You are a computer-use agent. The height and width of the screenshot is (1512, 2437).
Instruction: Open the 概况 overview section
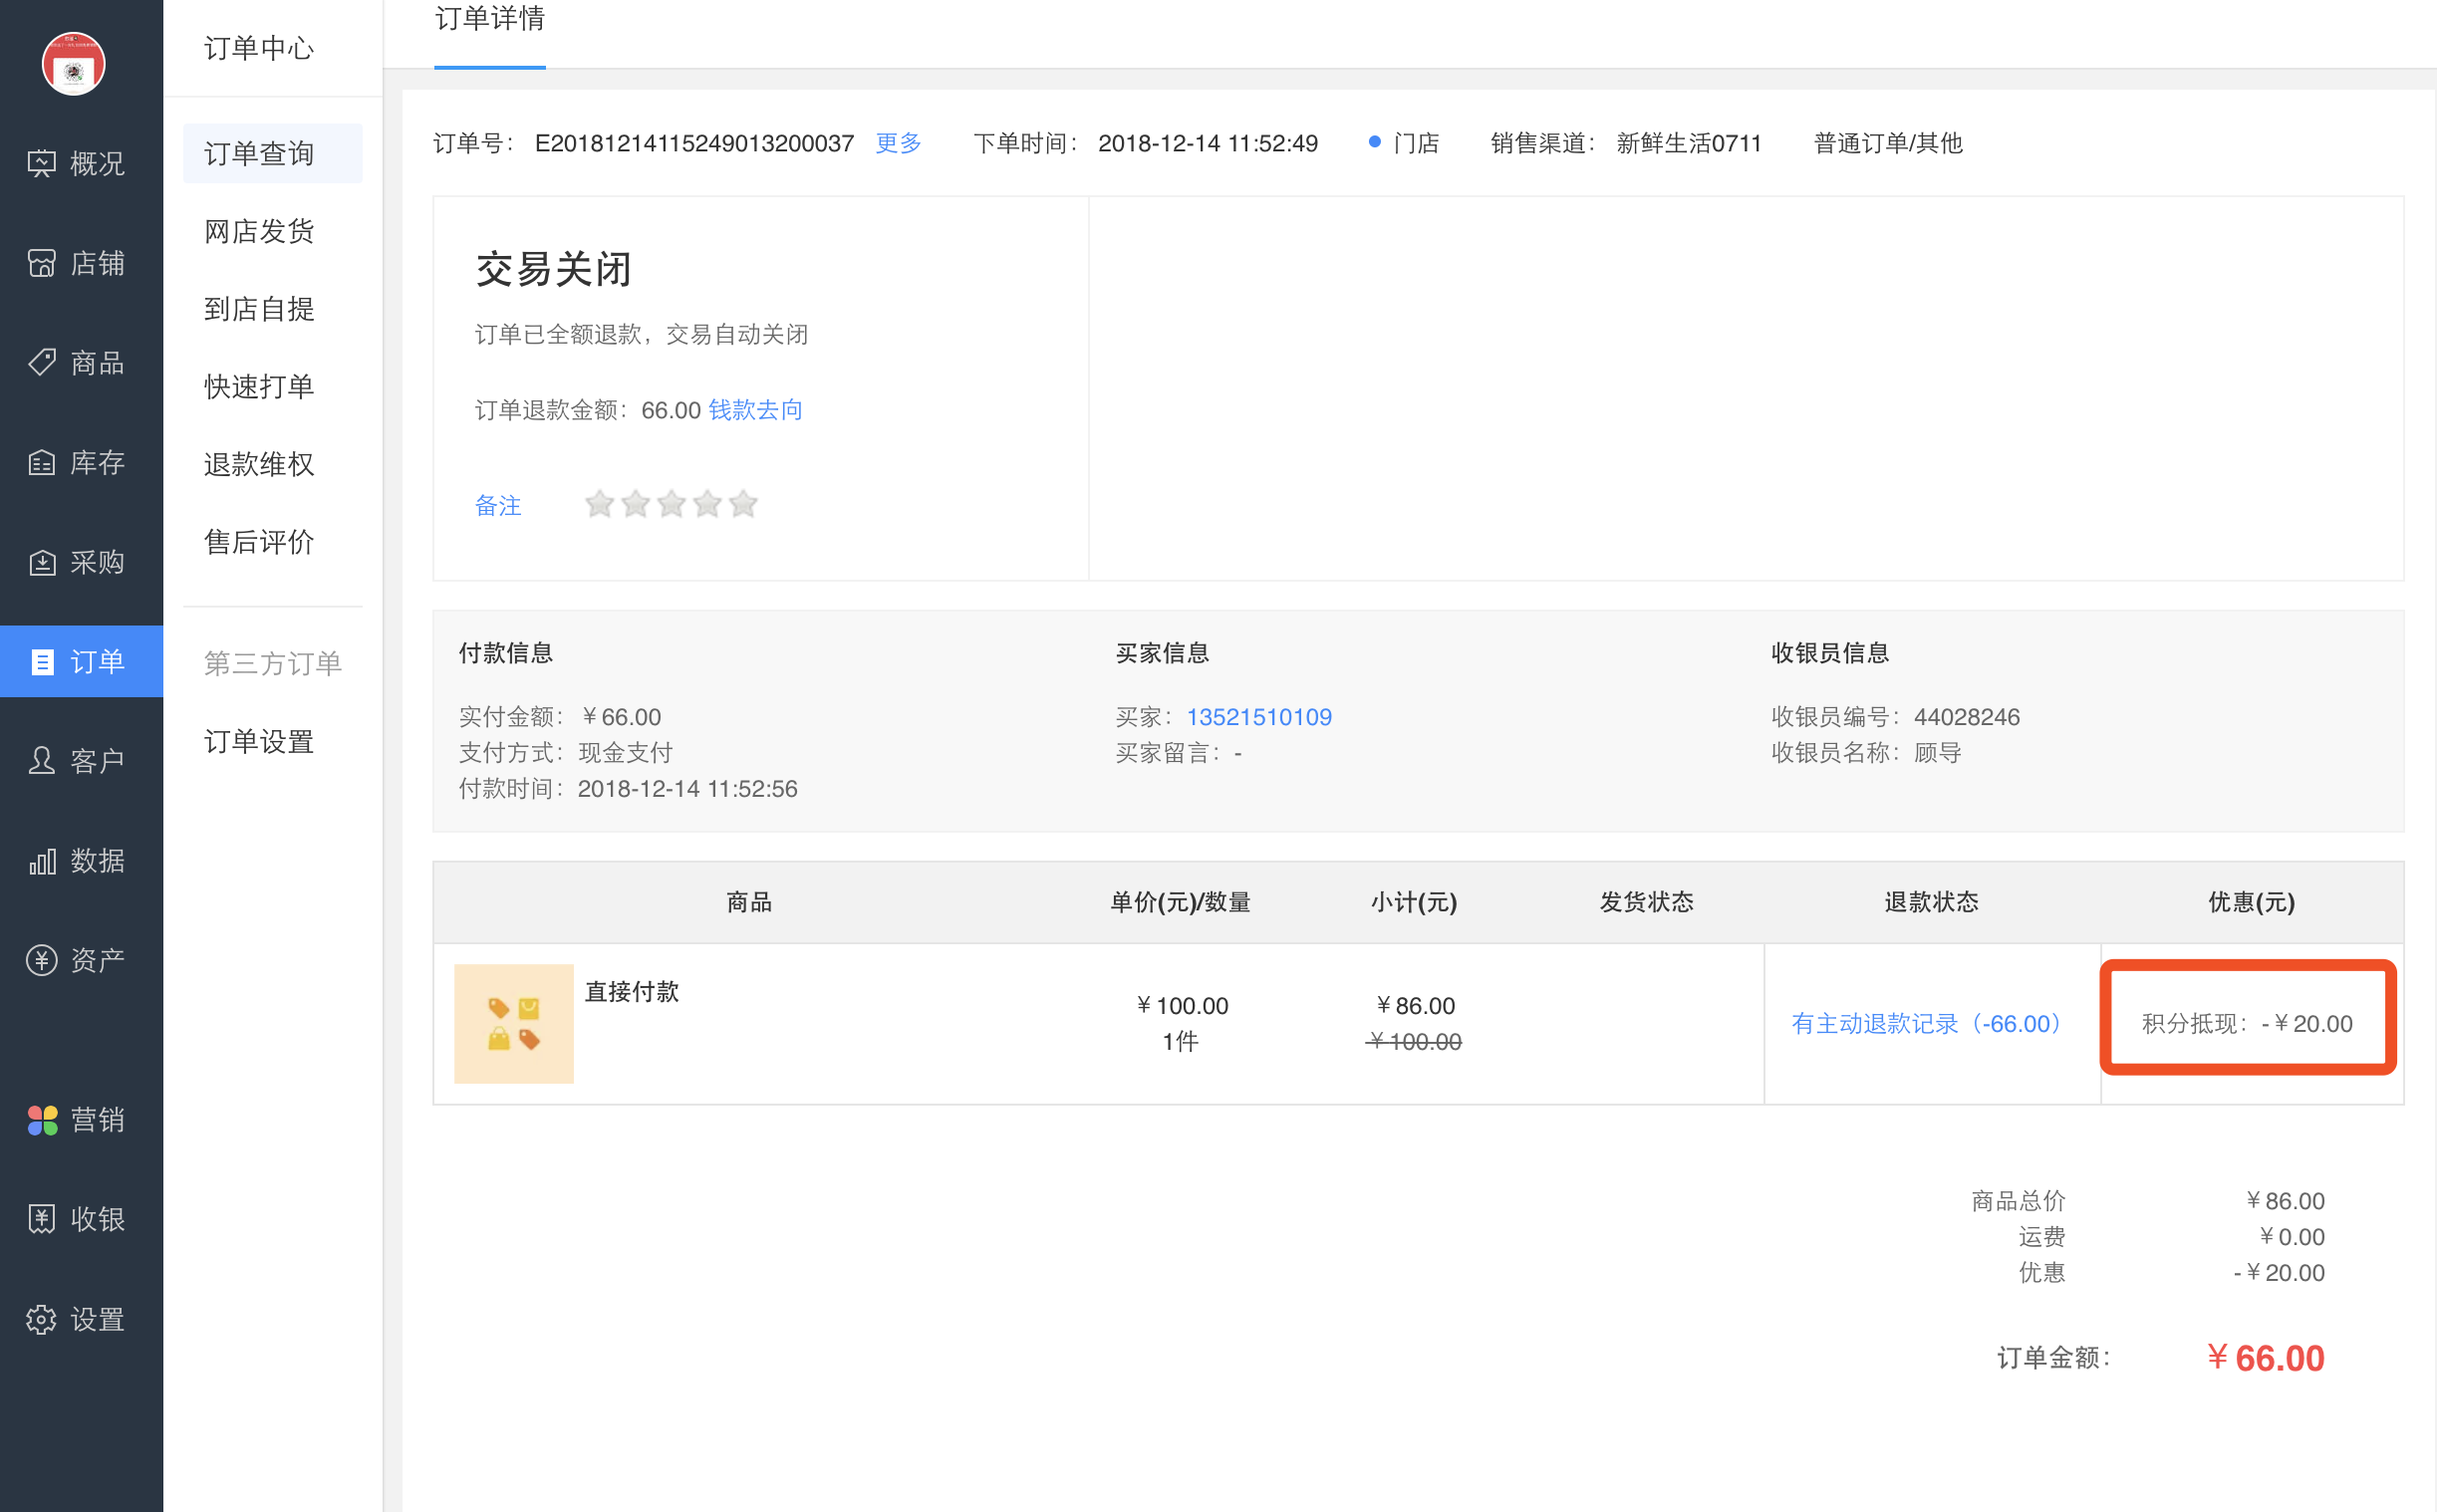[x=80, y=163]
